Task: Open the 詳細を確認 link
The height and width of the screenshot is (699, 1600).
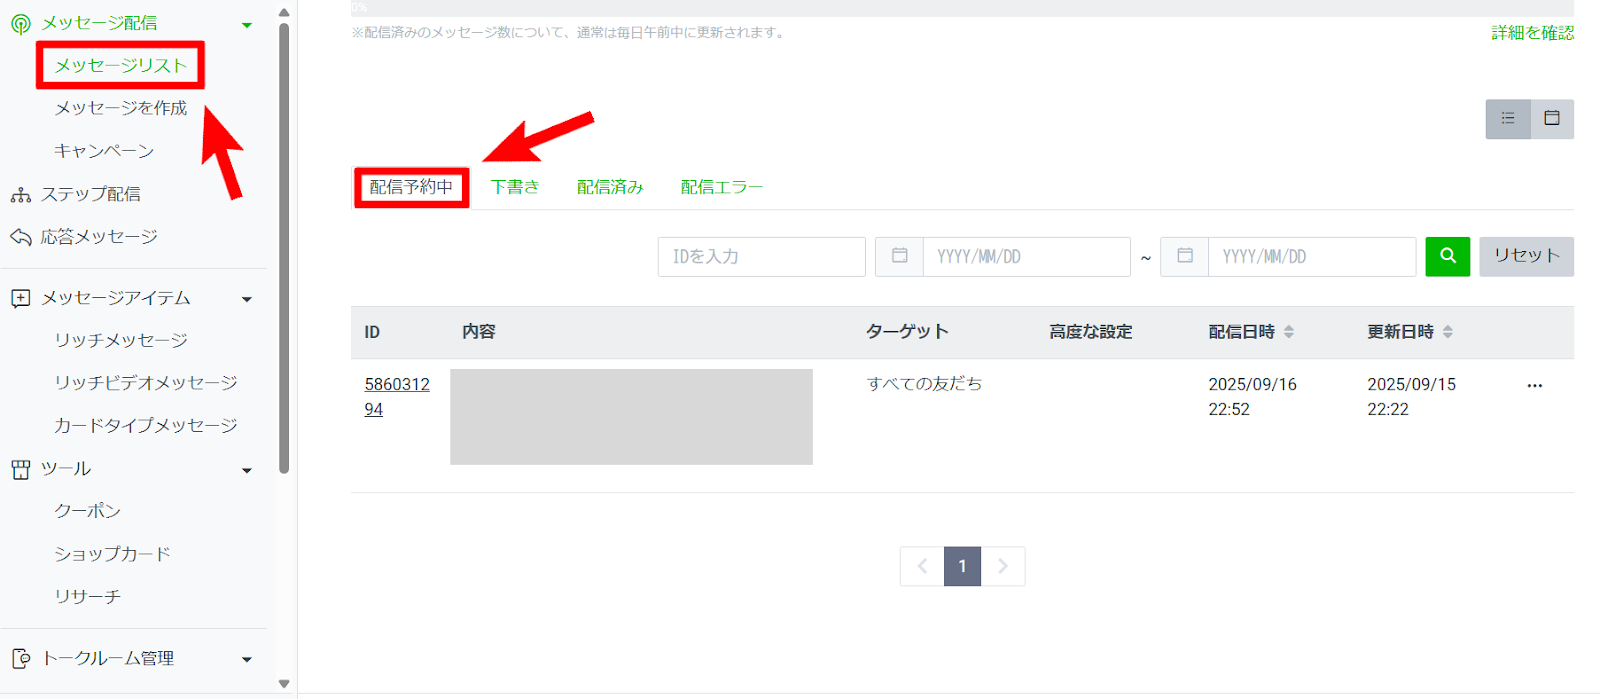Action: [x=1532, y=33]
